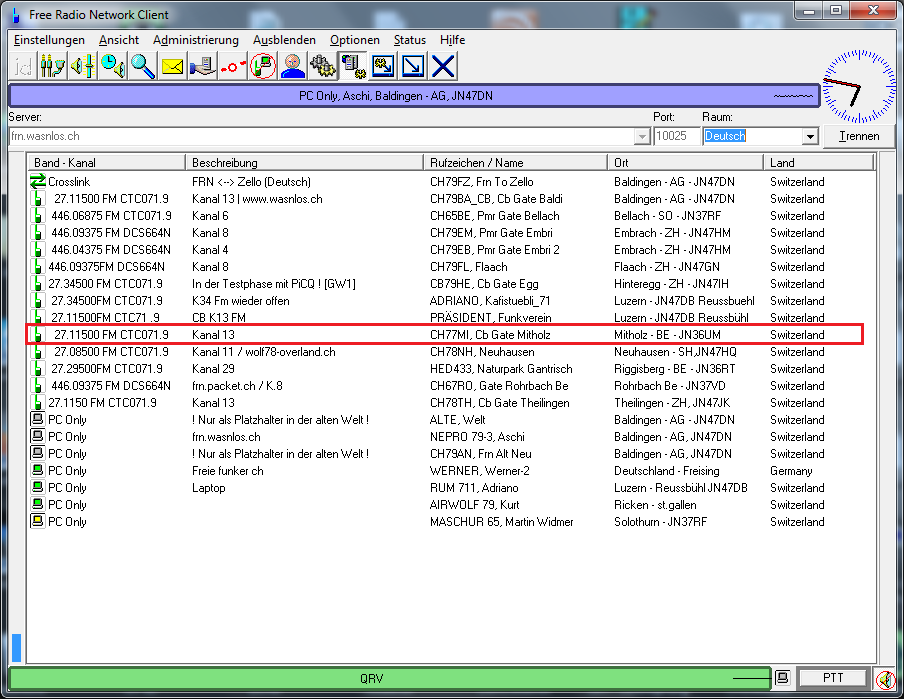Open the Ausblenden menu
The height and width of the screenshot is (699, 904).
tap(284, 40)
